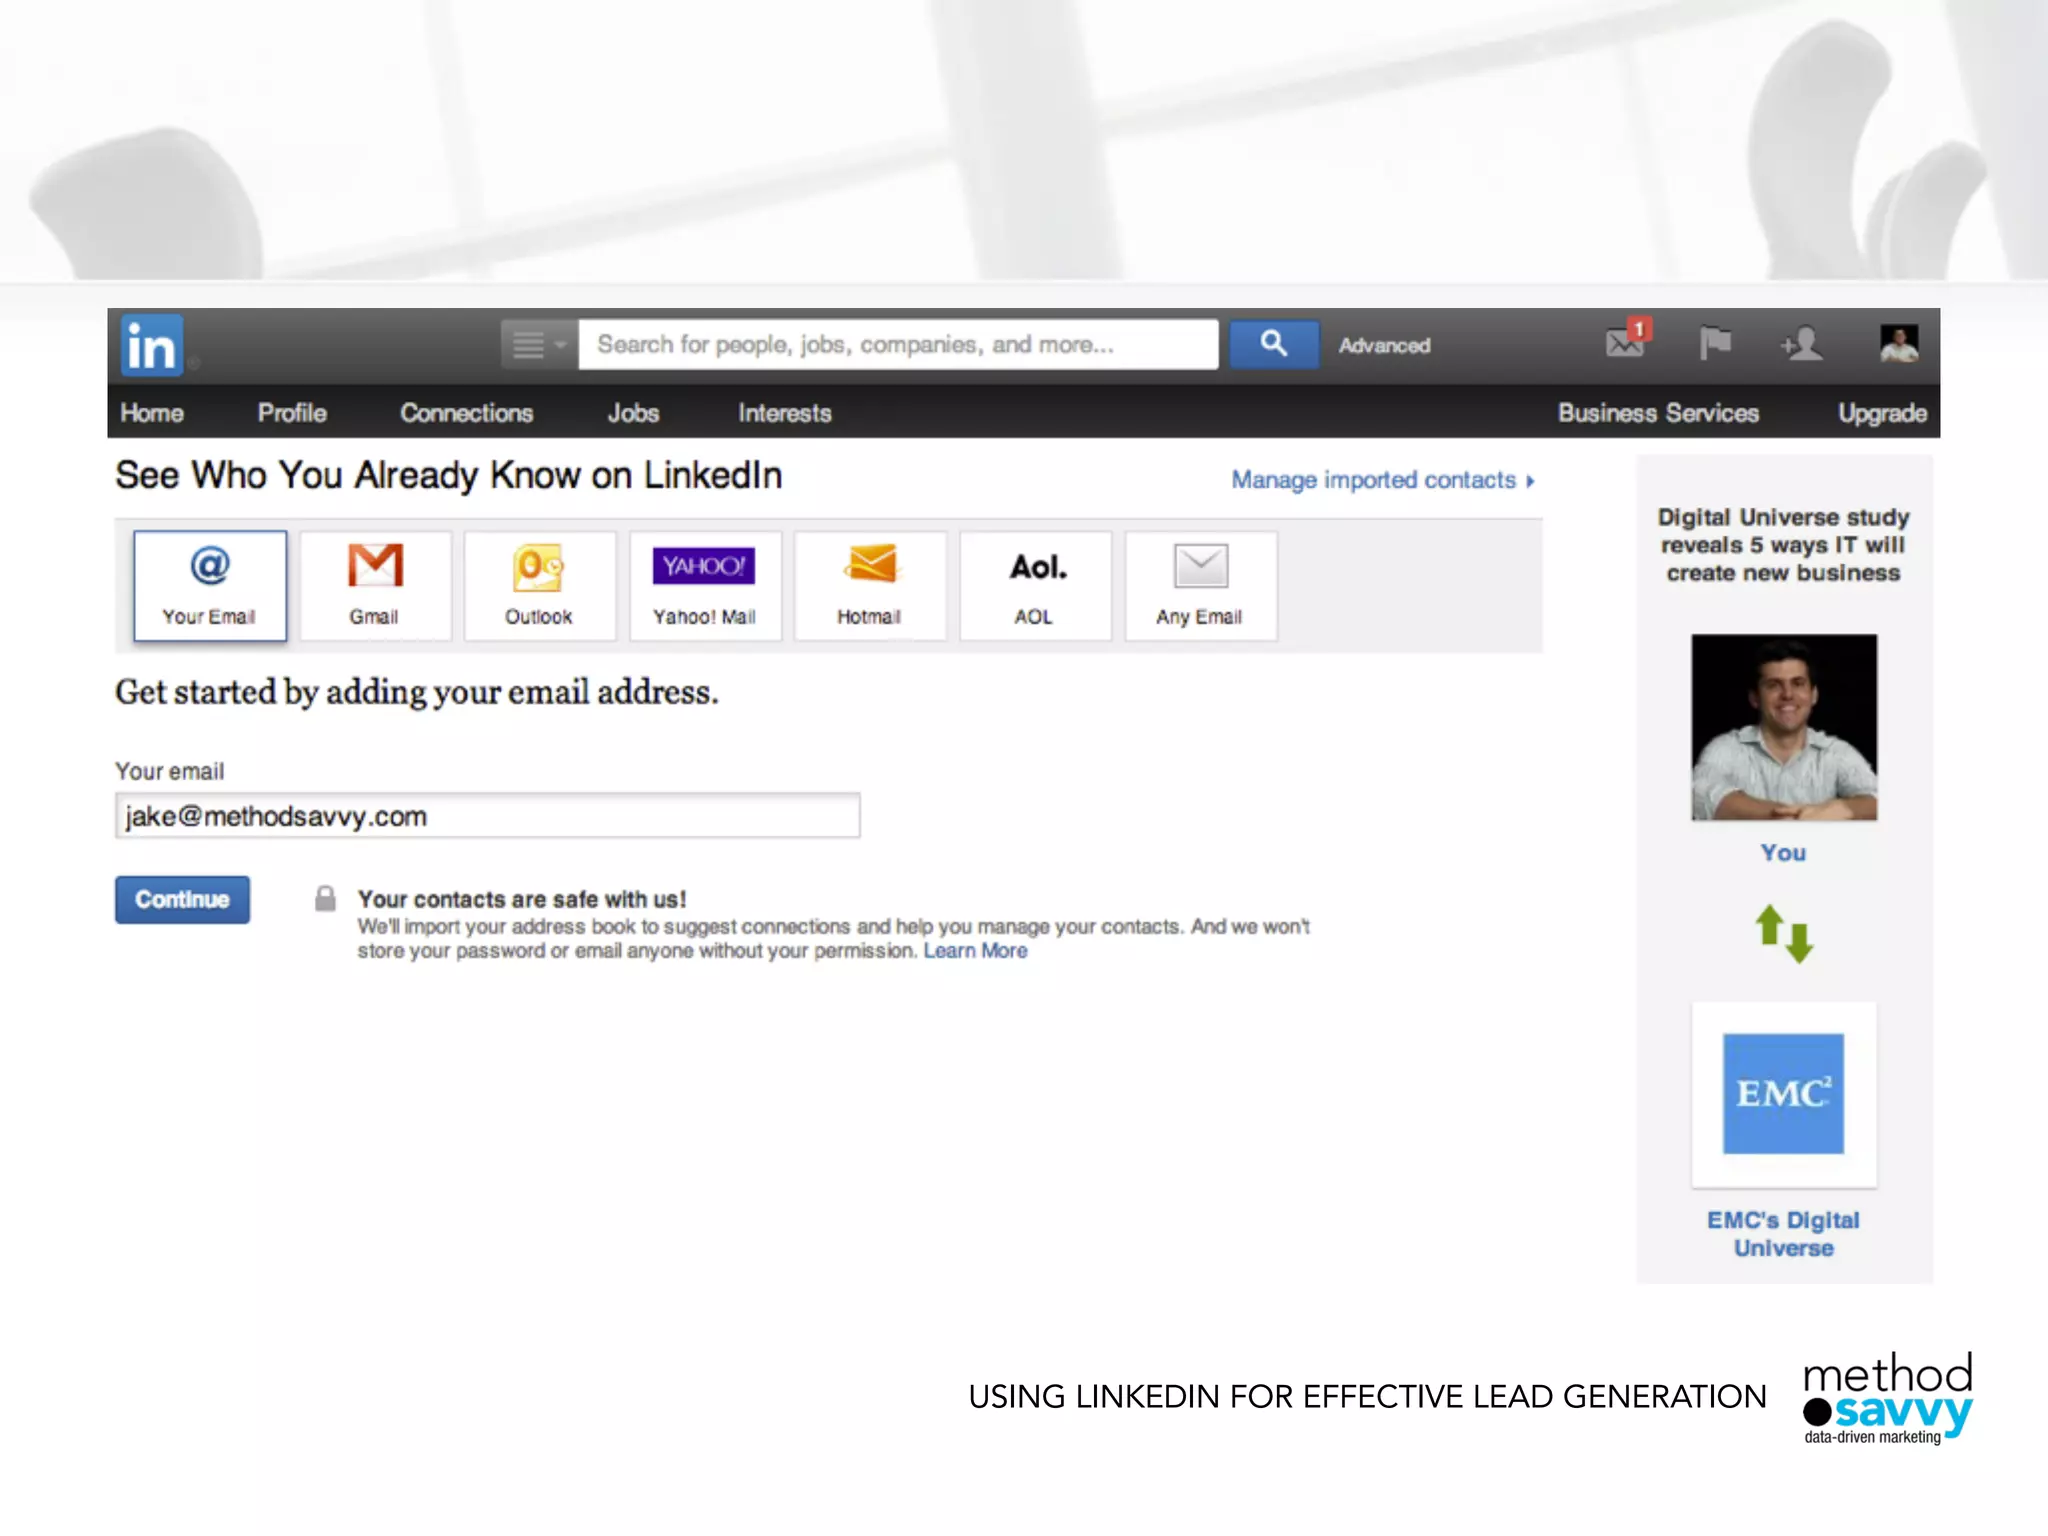Image resolution: width=2048 pixels, height=1536 pixels.
Task: Click the green up-down arrows icon
Action: [1784, 934]
